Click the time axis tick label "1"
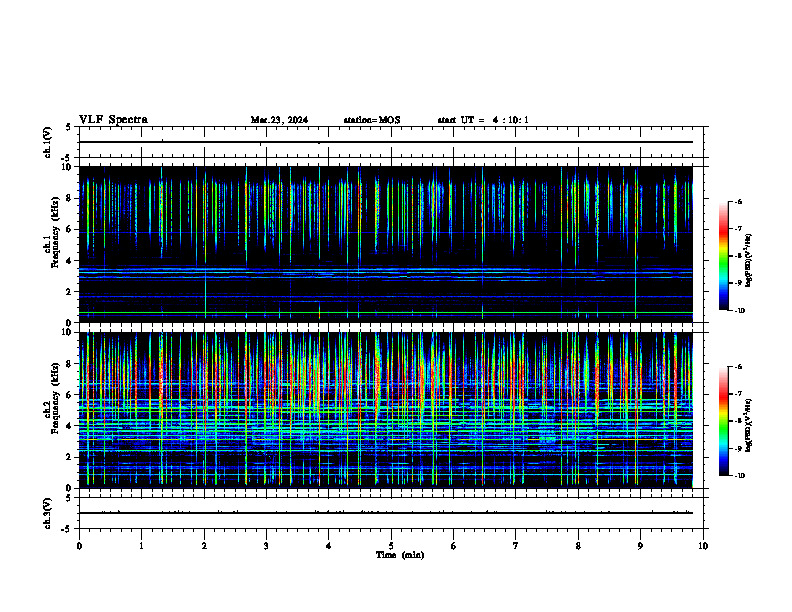Screen dimensions: 792x612 pos(141,546)
